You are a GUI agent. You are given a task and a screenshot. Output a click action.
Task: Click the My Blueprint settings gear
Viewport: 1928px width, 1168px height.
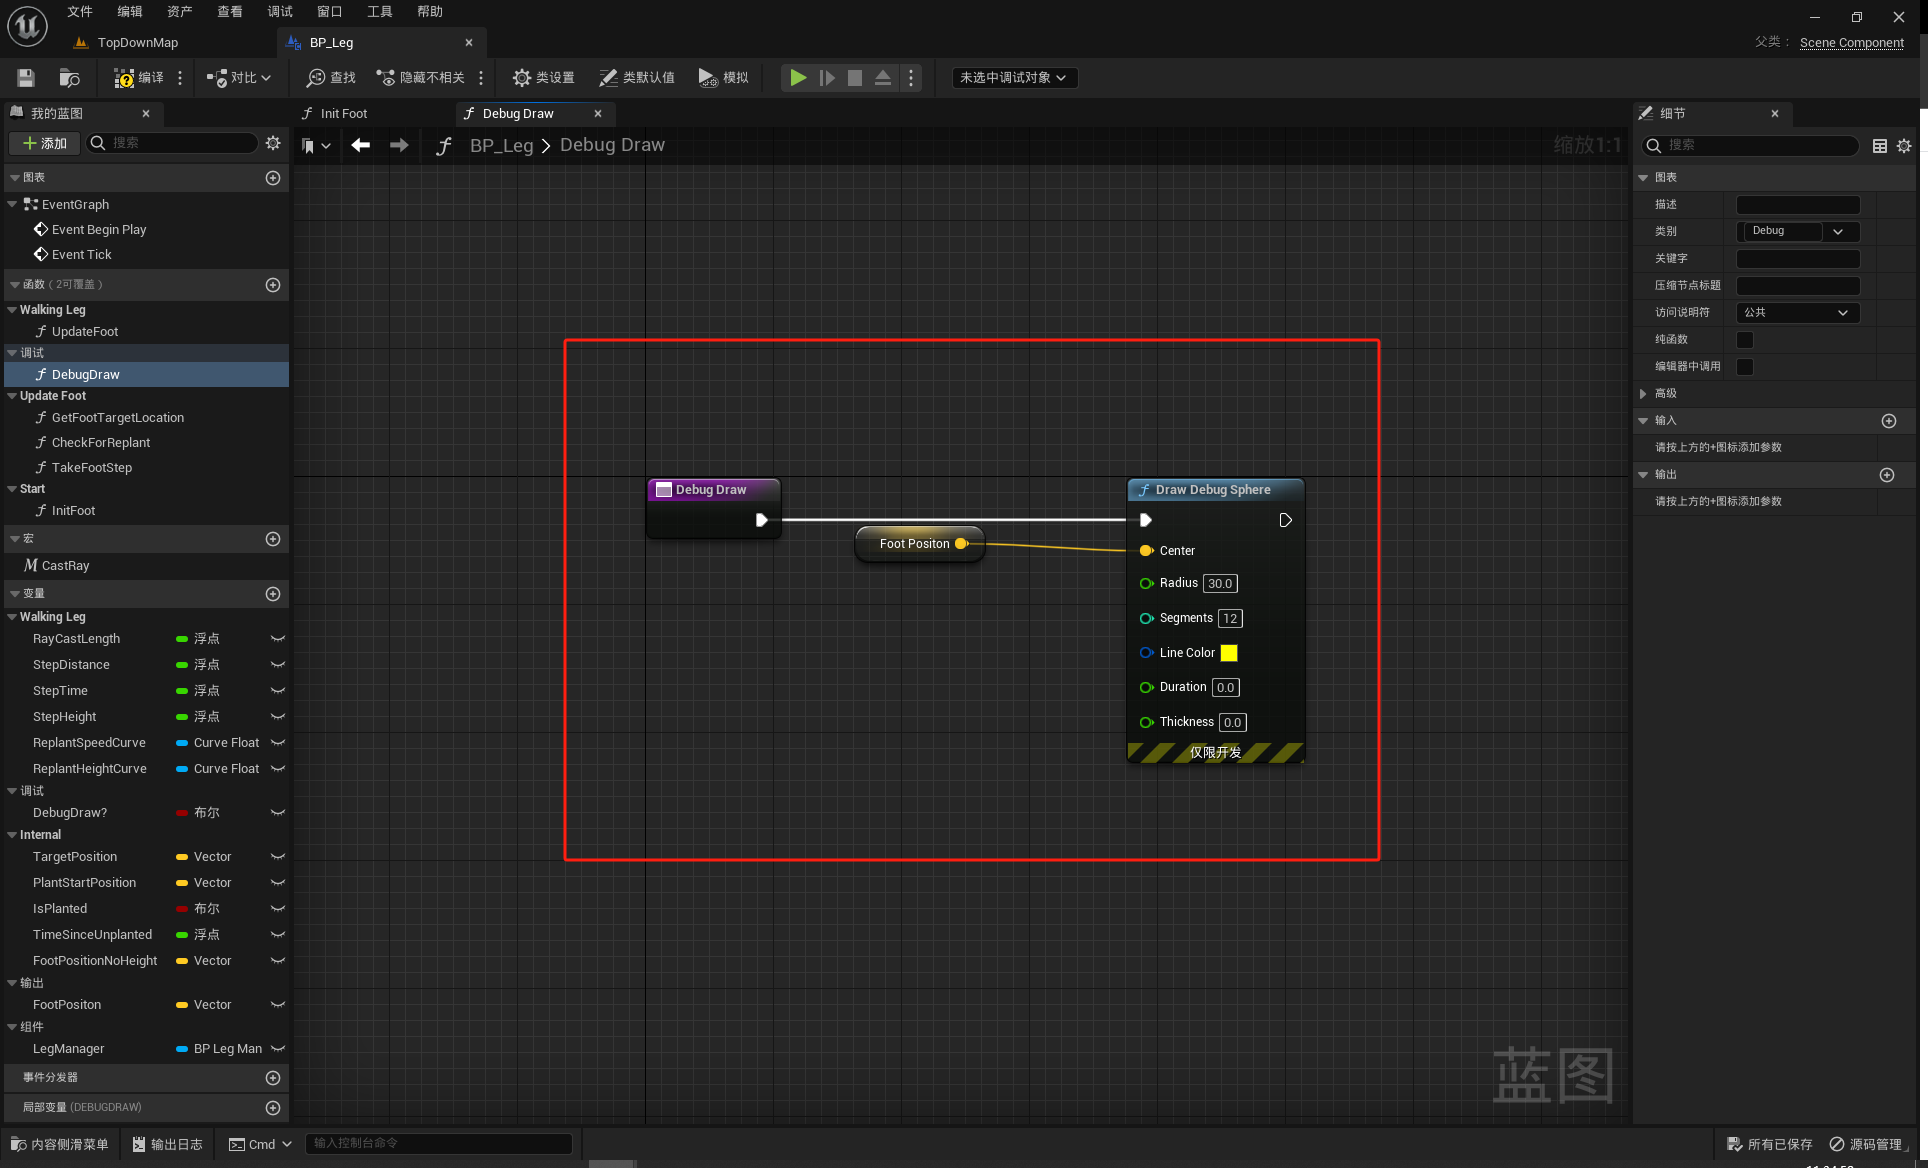pyautogui.click(x=273, y=143)
